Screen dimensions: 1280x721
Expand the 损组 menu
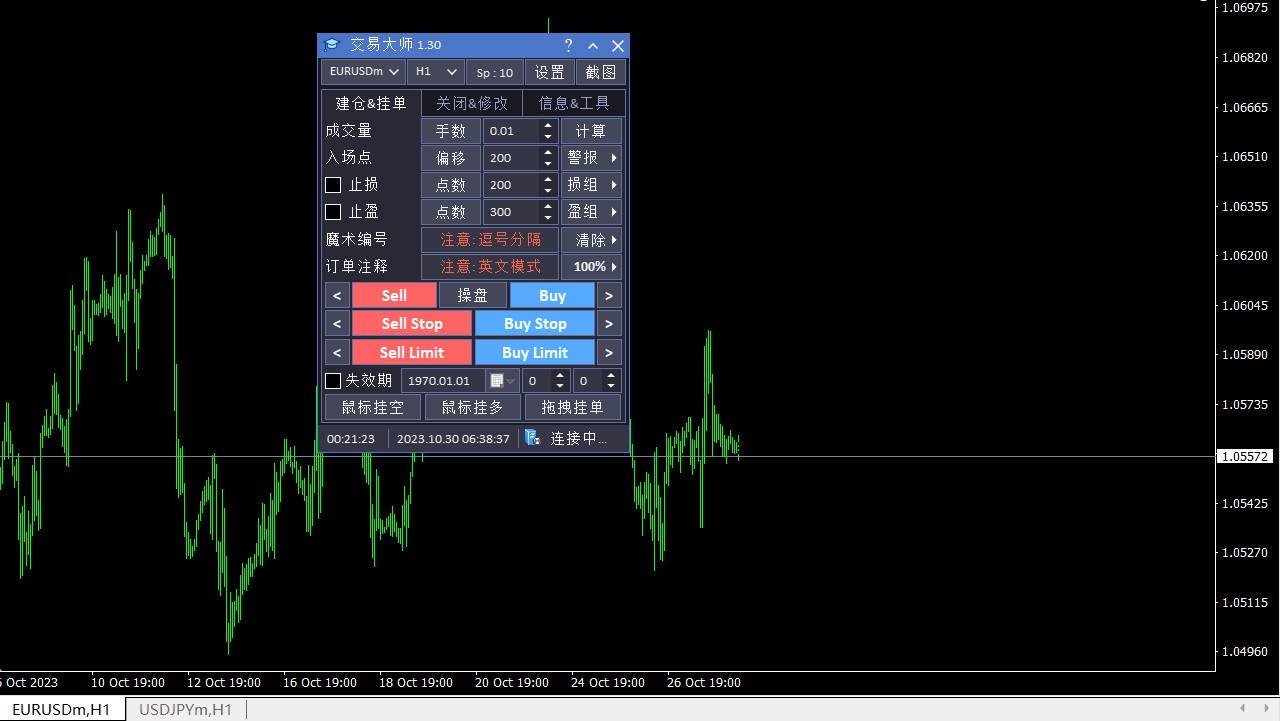pyautogui.click(x=591, y=185)
